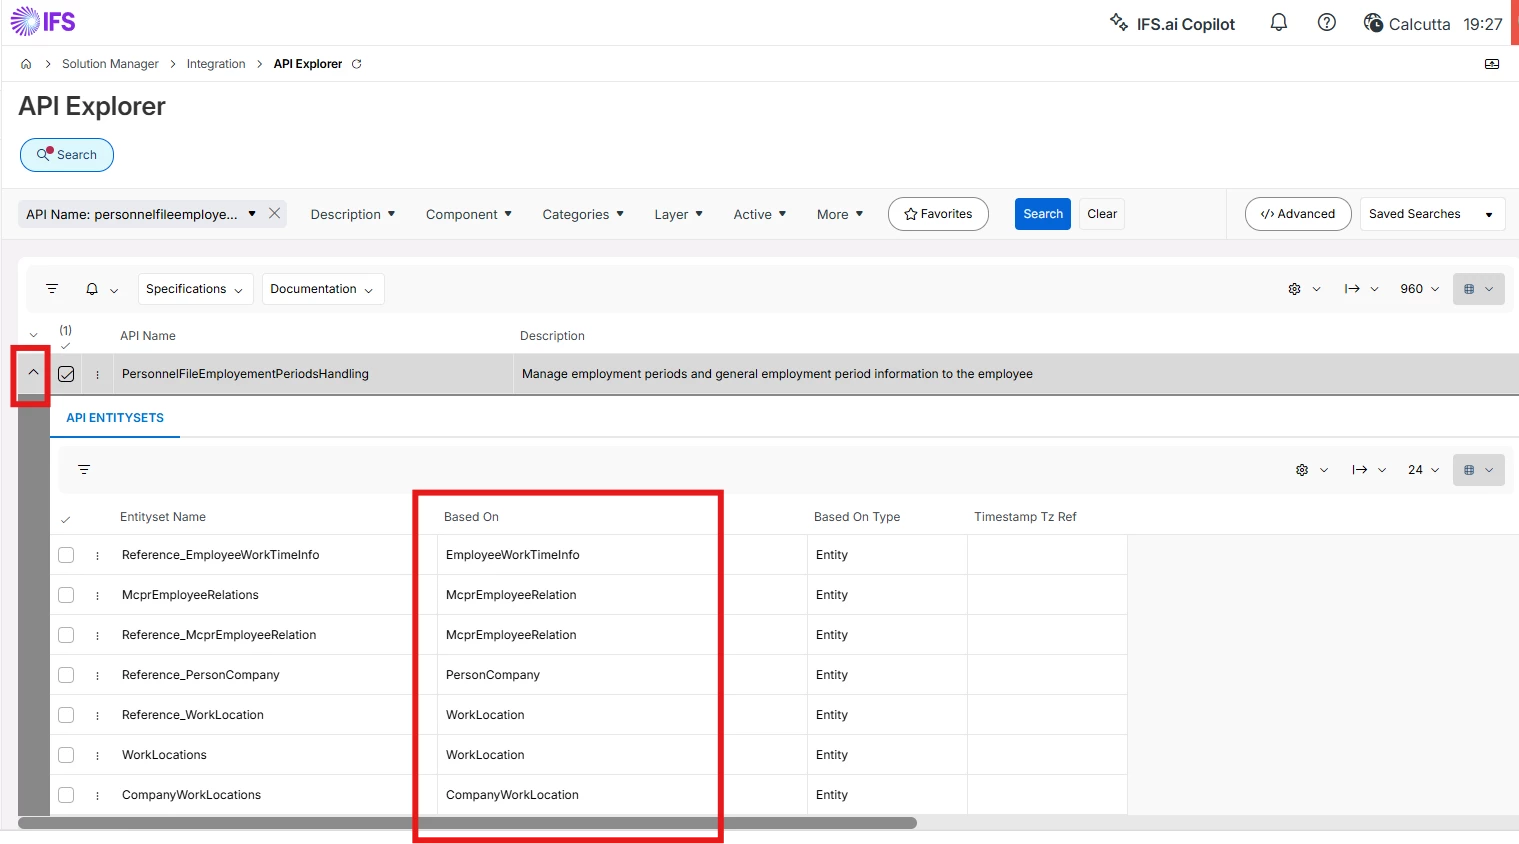
Task: Open the help question mark icon
Action: (x=1327, y=23)
